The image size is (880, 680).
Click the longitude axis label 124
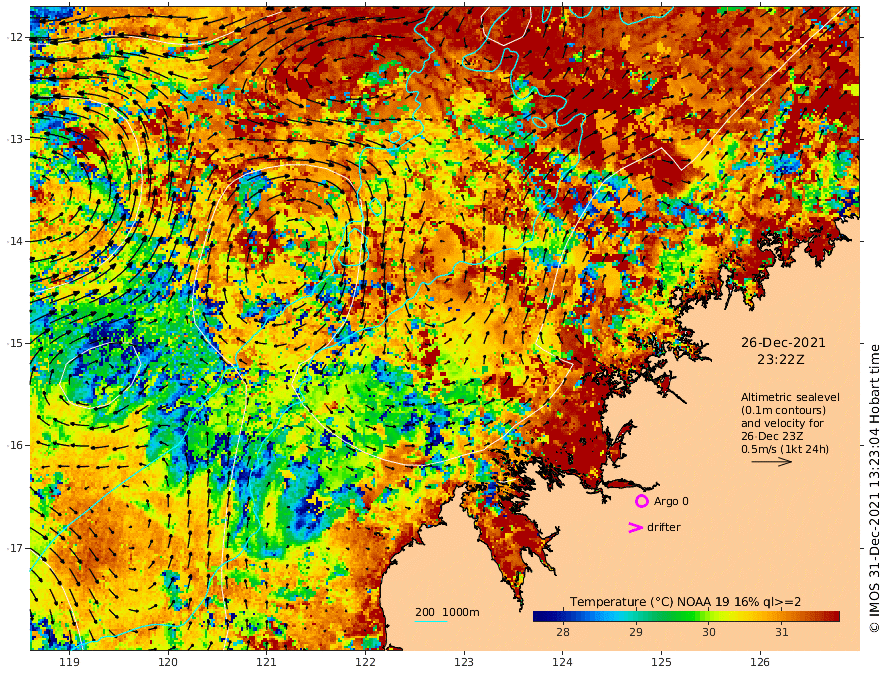coord(562,663)
